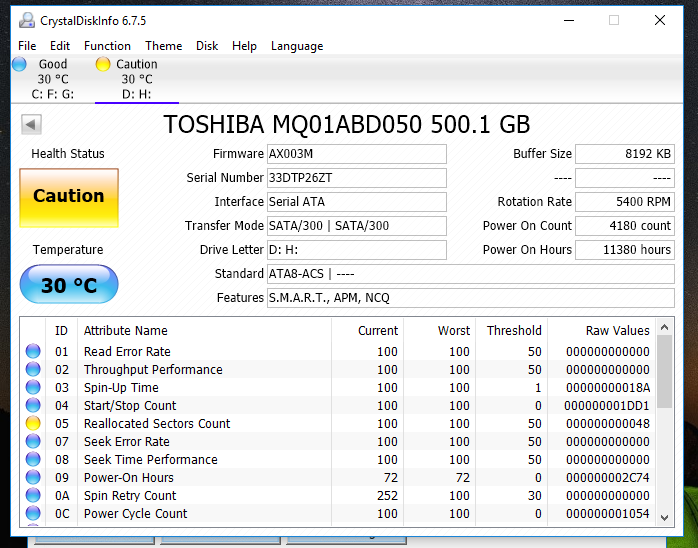Click the TOSHIBA MQ01ABD050 500.1 GB title
698x548 pixels.
coord(347,124)
